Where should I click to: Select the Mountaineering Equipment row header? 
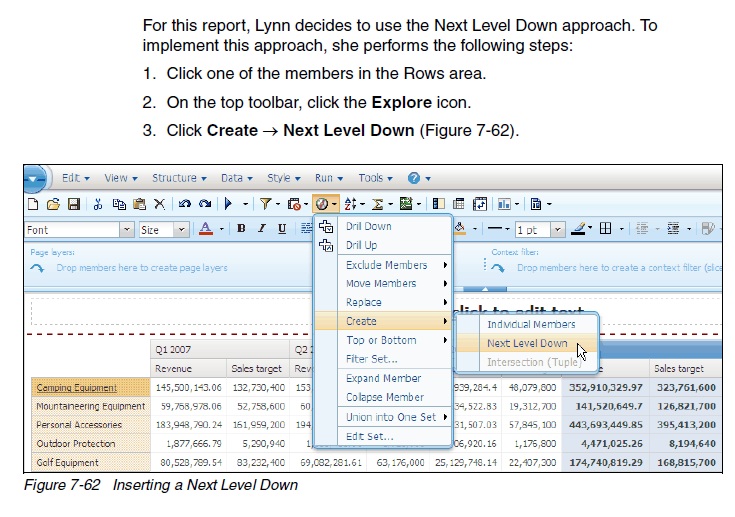pos(91,406)
